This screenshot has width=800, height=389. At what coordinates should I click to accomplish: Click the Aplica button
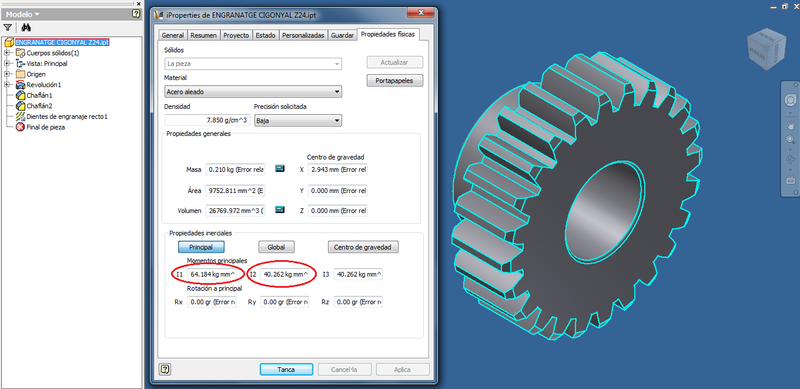tap(403, 370)
